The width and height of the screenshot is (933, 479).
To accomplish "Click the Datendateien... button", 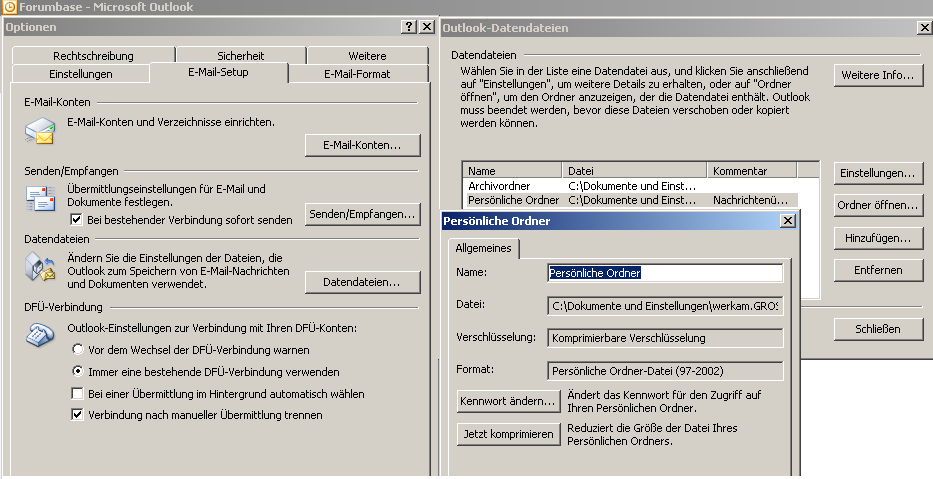I will [362, 282].
